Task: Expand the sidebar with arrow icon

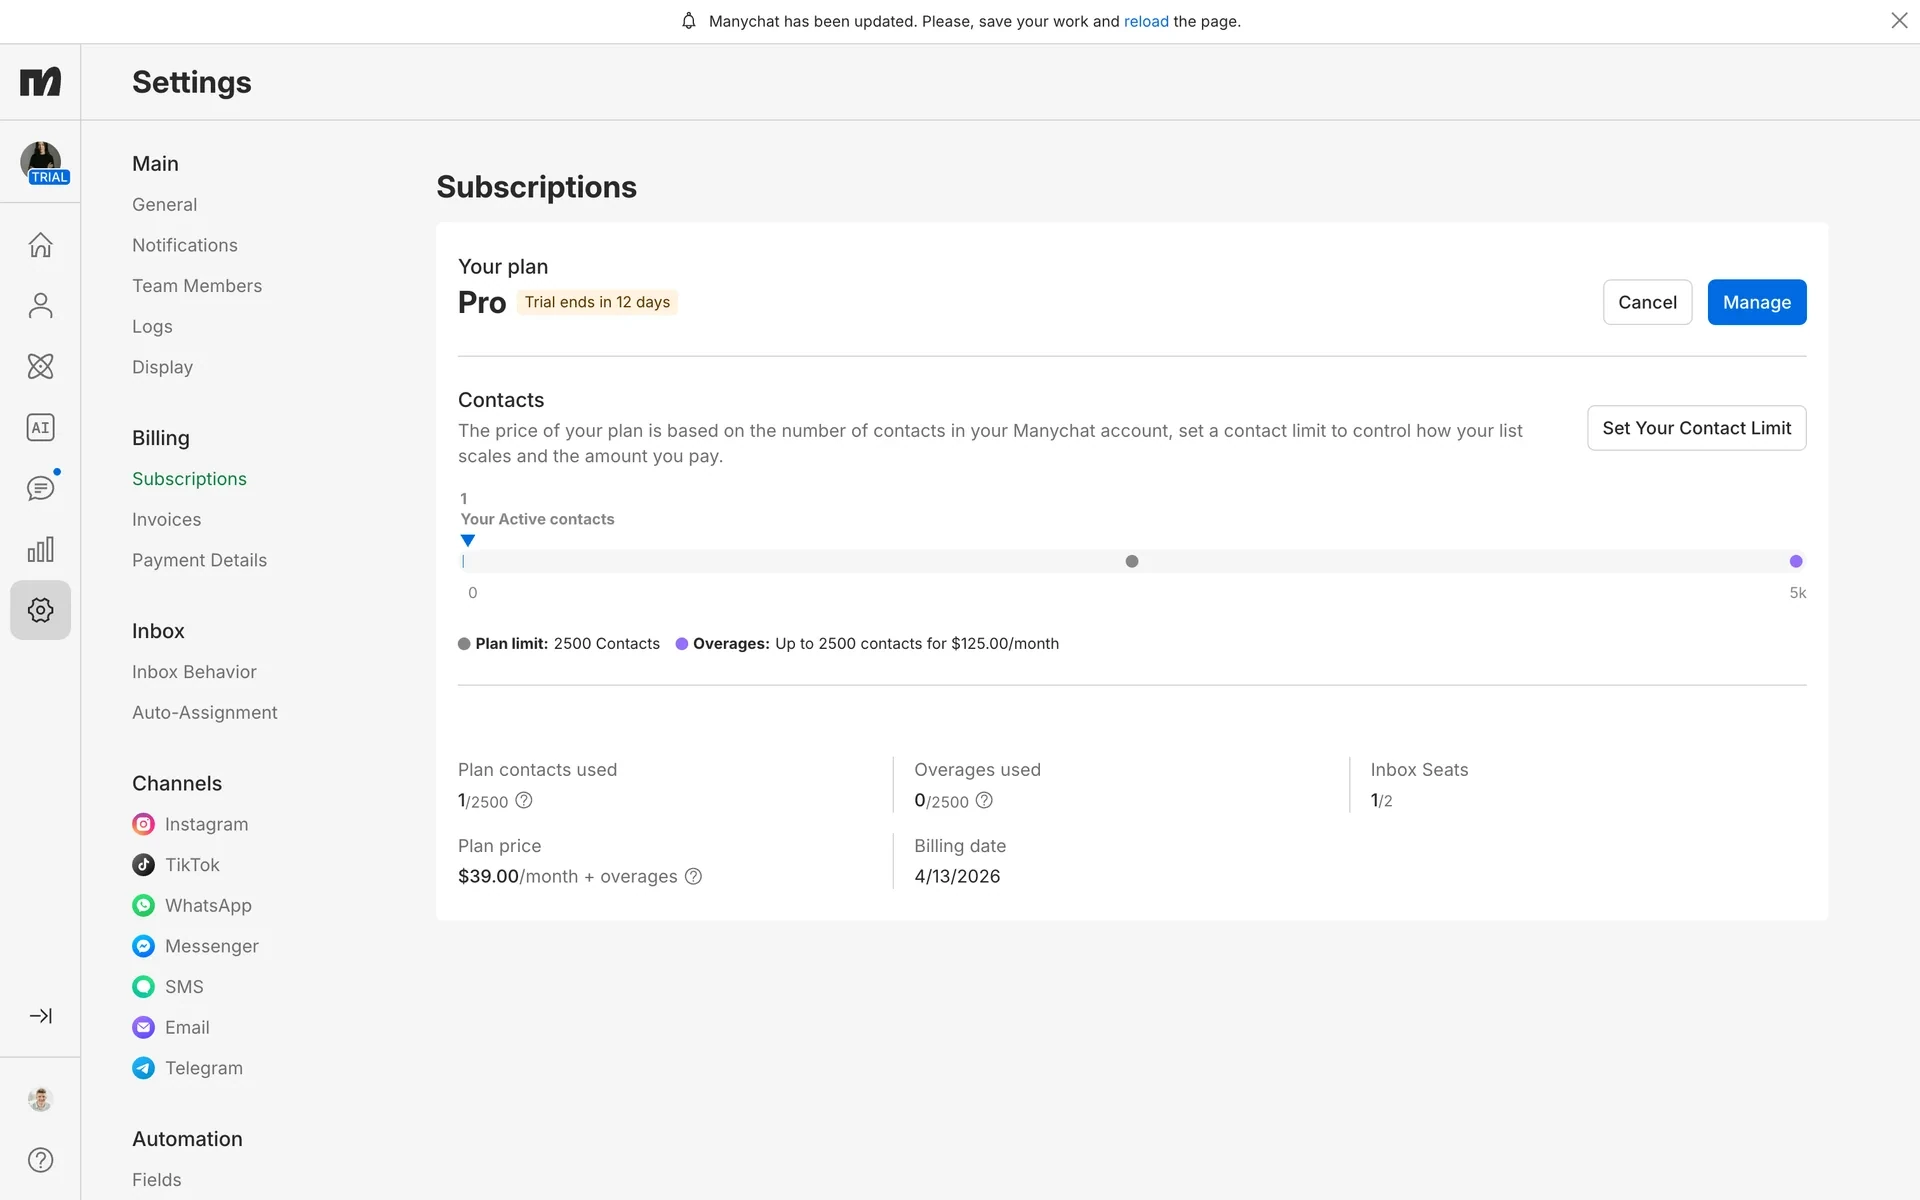Action: [x=40, y=1016]
